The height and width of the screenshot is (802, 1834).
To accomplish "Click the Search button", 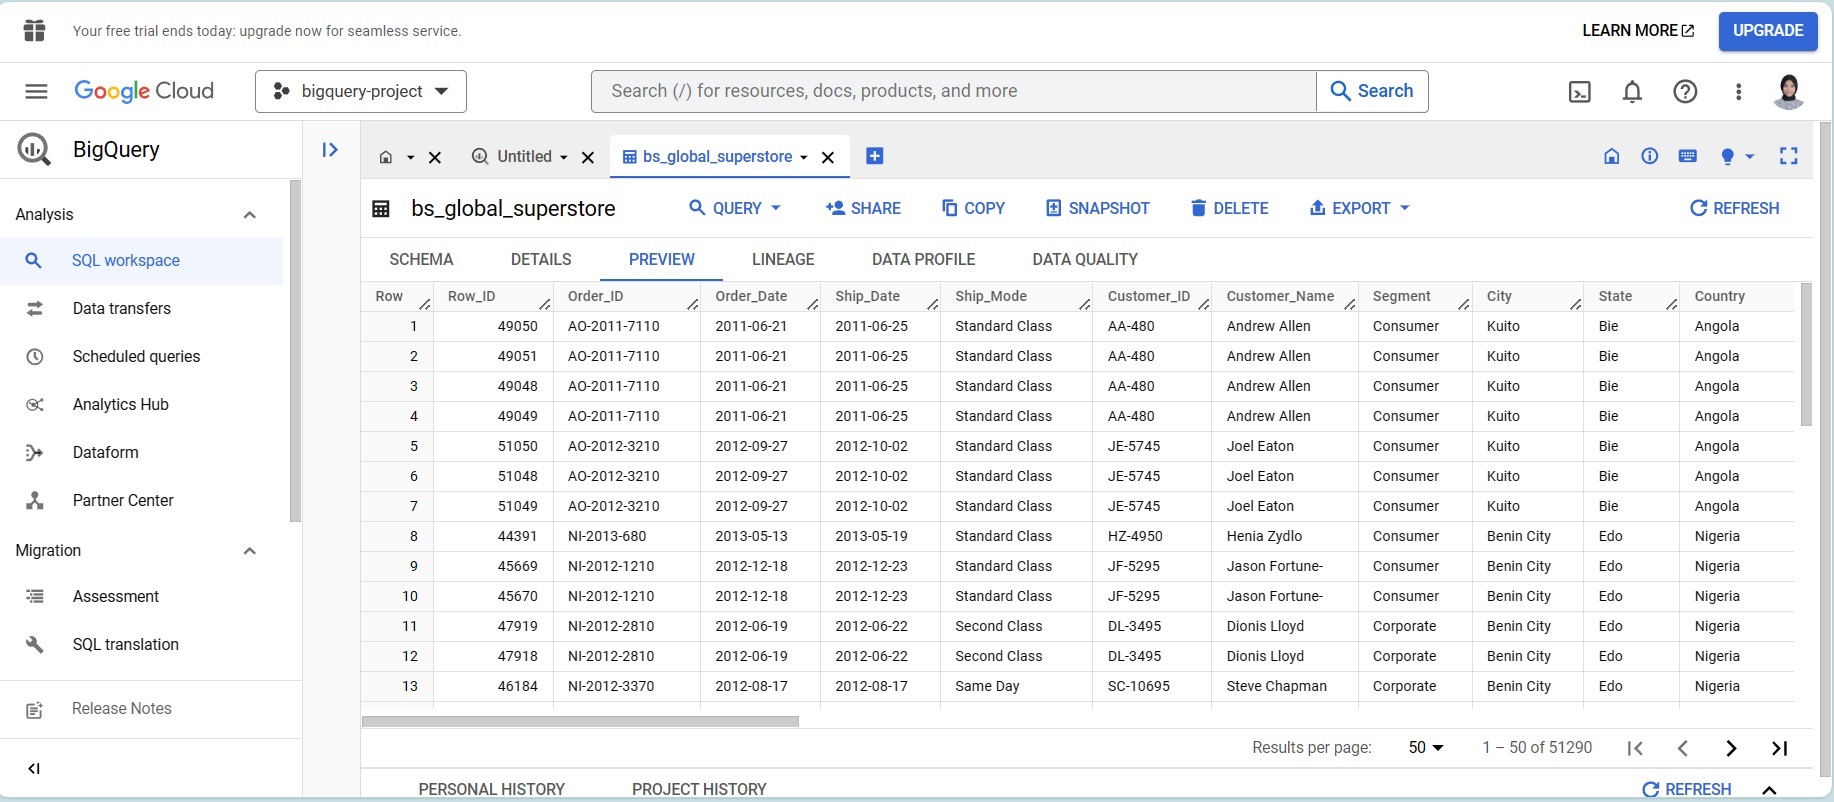I will pos(1372,91).
